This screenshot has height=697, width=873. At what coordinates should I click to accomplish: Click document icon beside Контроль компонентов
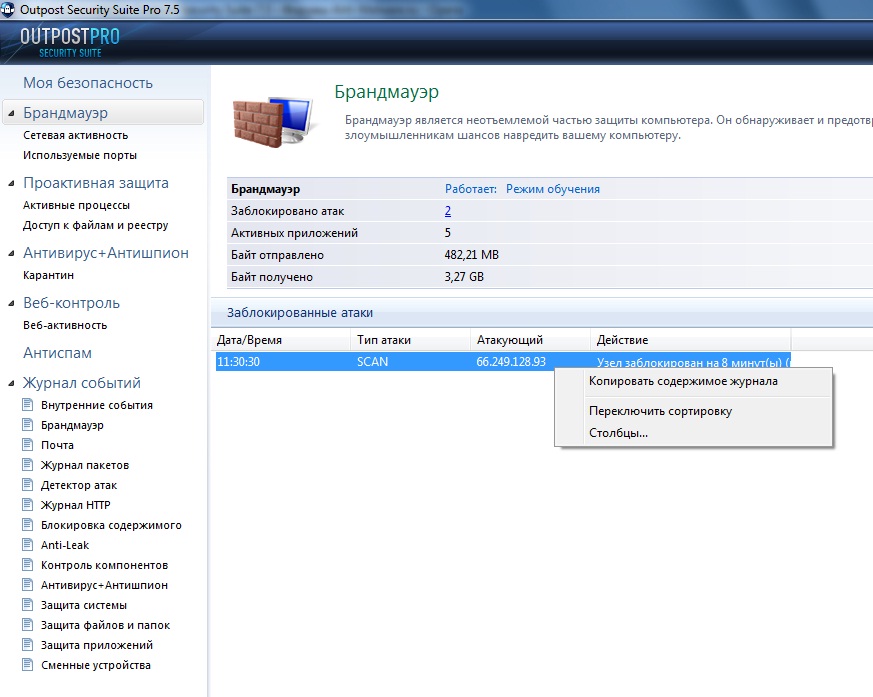(x=27, y=565)
